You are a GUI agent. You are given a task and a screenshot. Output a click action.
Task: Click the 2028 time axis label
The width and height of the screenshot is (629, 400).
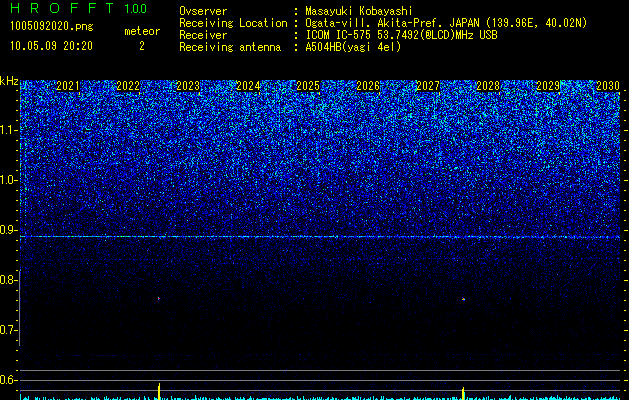488,86
